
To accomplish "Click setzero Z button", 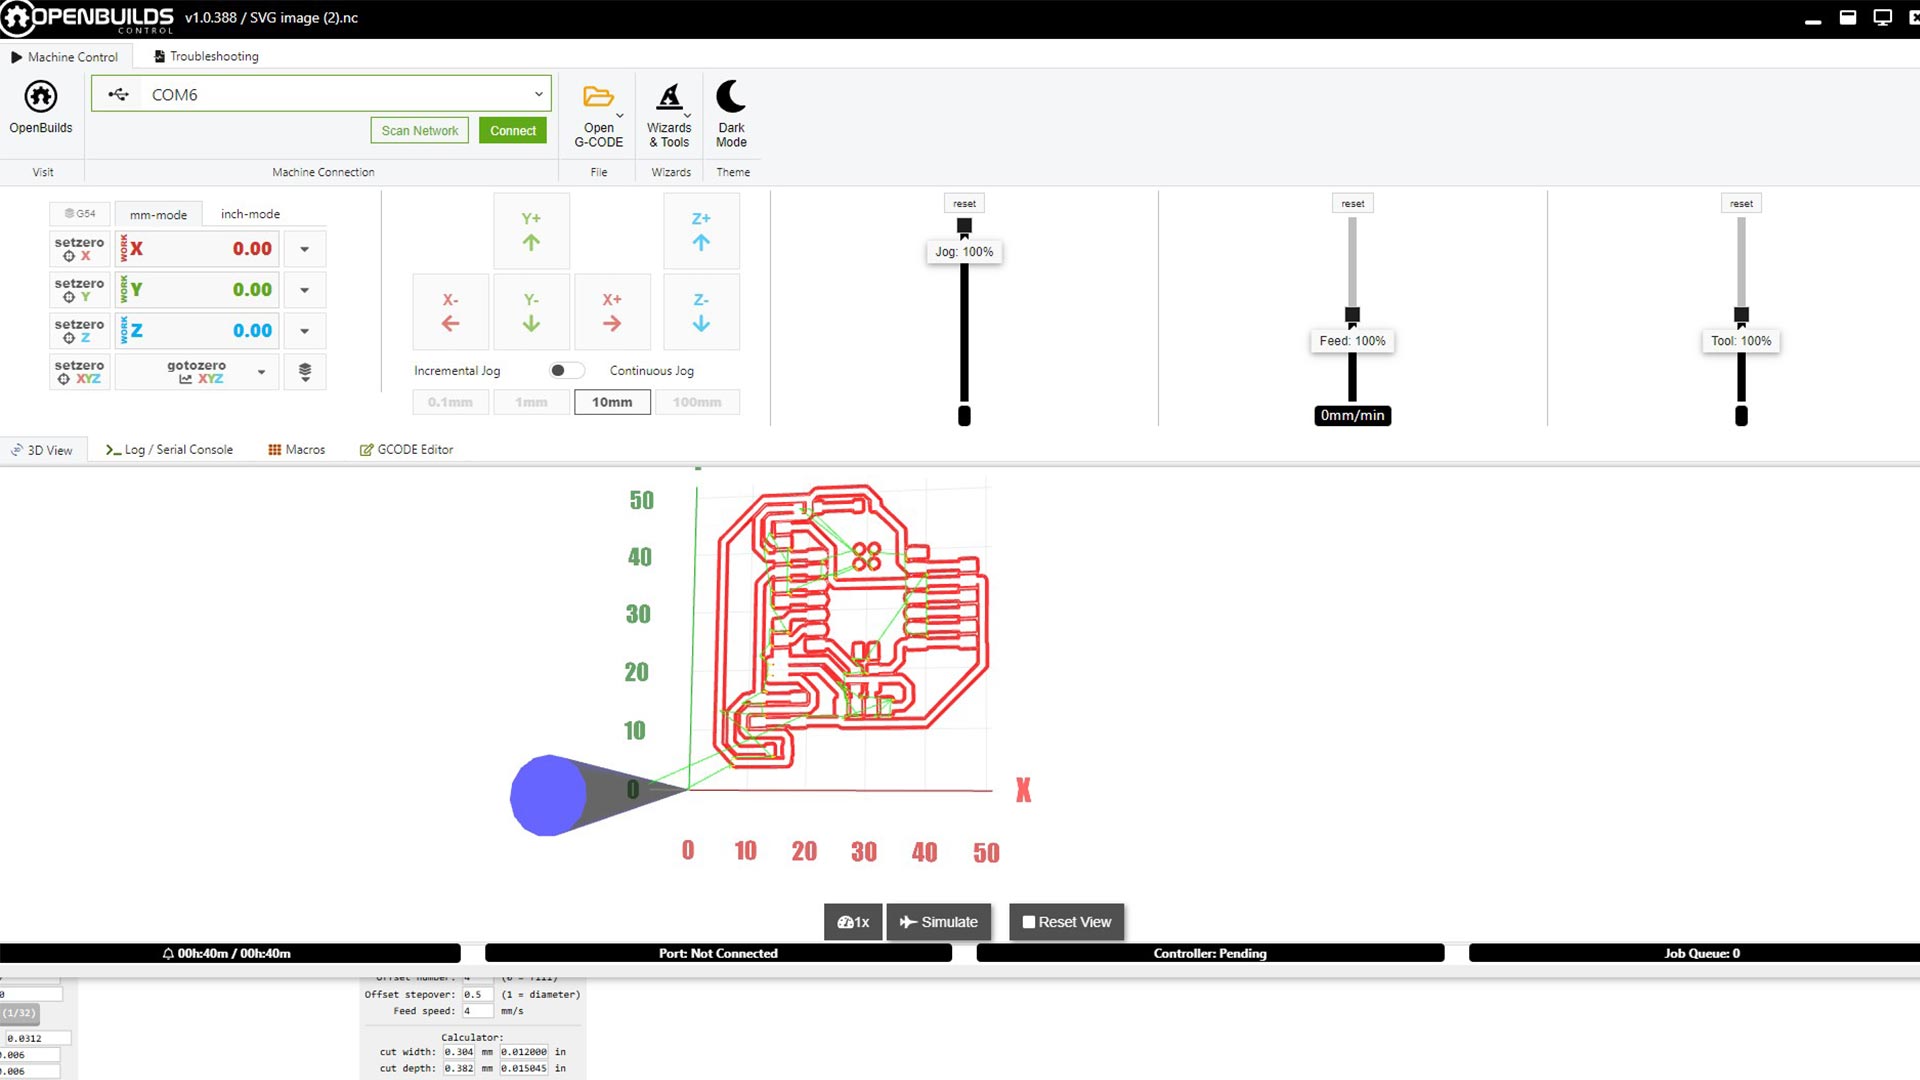I will 79,331.
